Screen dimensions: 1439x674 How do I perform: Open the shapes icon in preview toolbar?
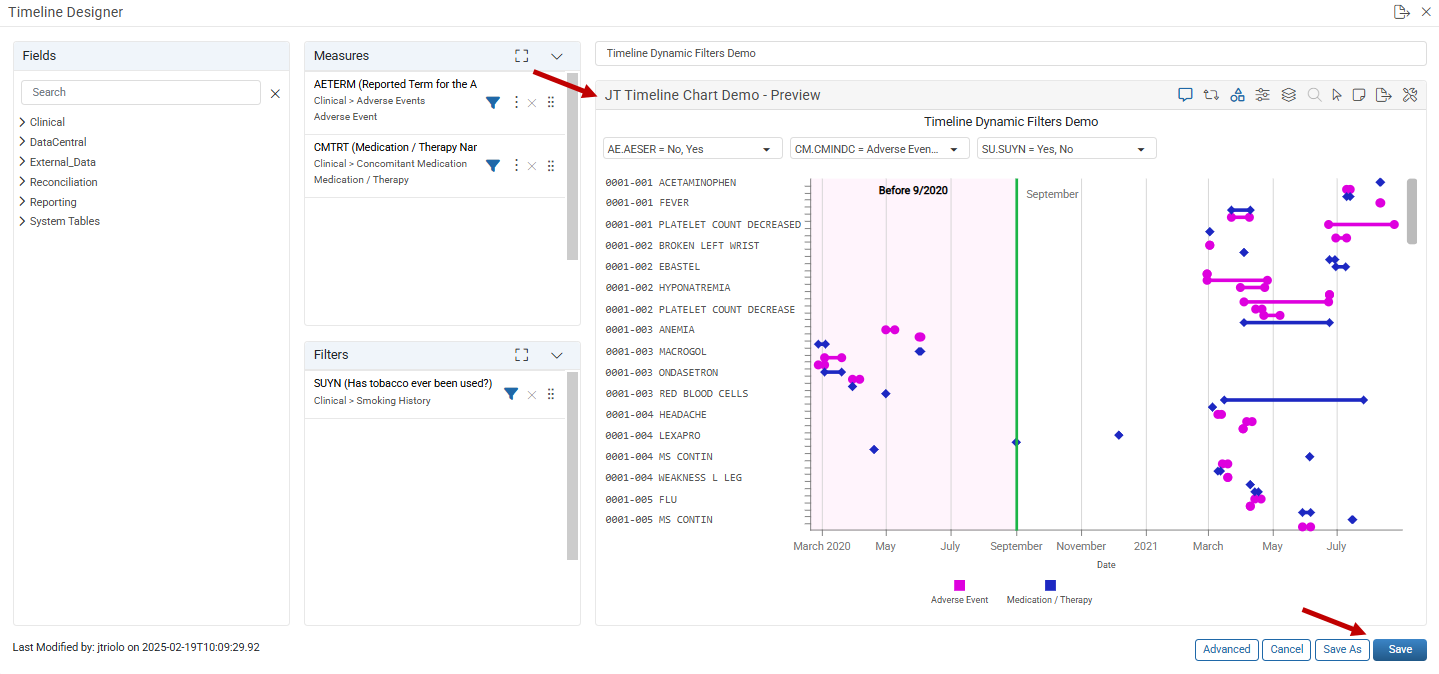[x=1237, y=95]
